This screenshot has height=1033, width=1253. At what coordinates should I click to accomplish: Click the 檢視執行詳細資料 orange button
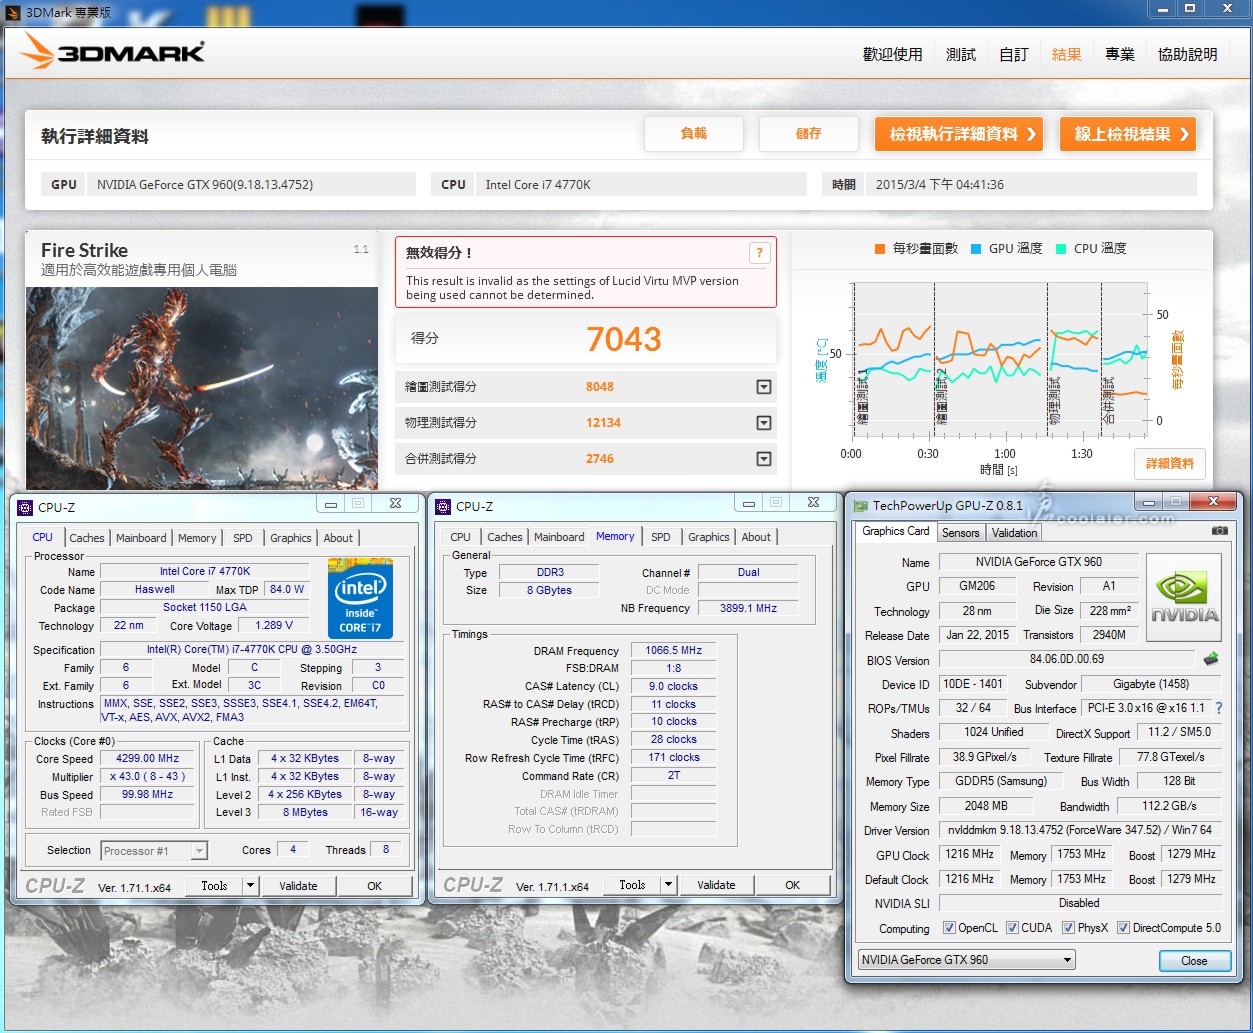(x=959, y=134)
